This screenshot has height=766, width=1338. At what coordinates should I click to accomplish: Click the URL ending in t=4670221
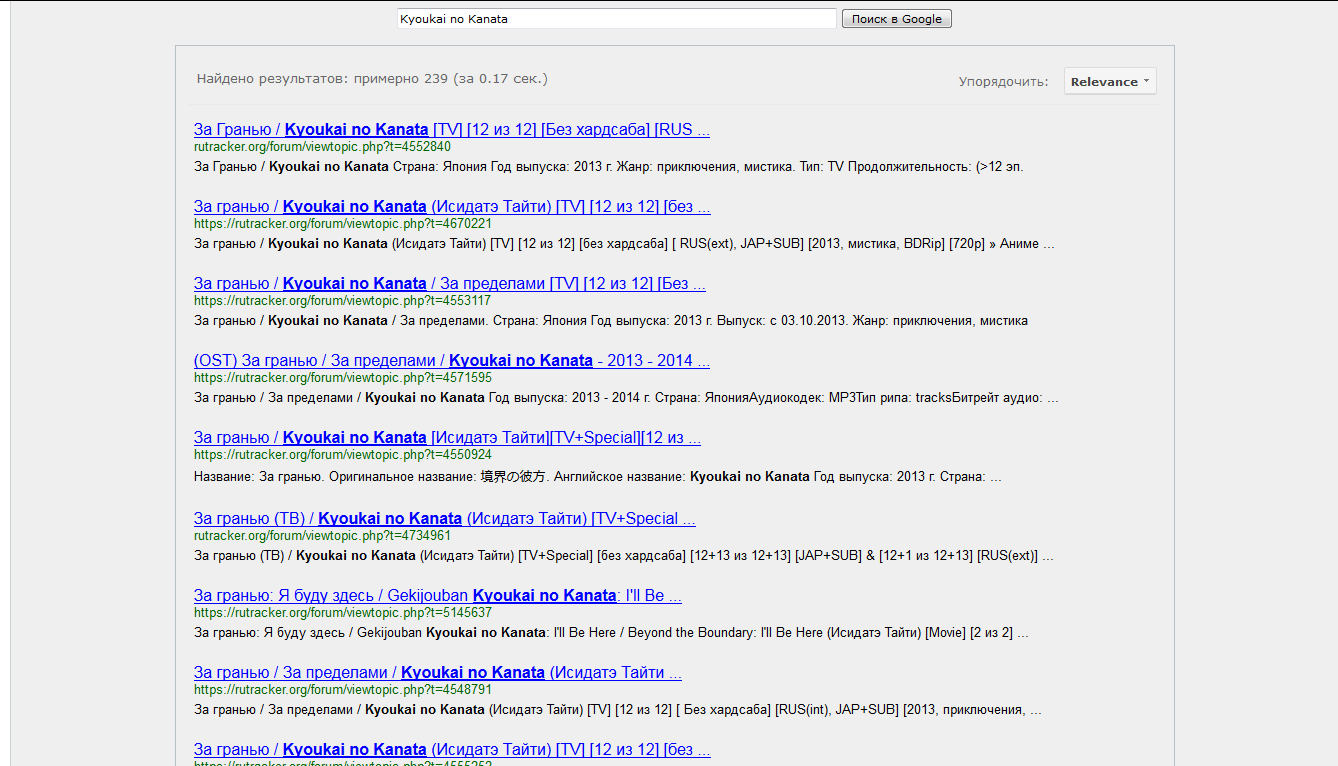click(343, 224)
